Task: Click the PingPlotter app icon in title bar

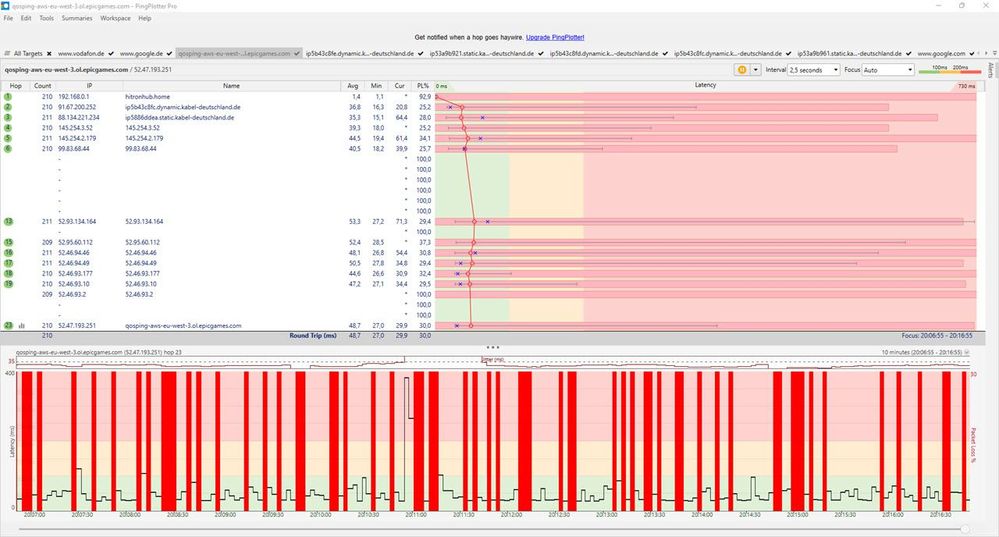Action: point(7,5)
